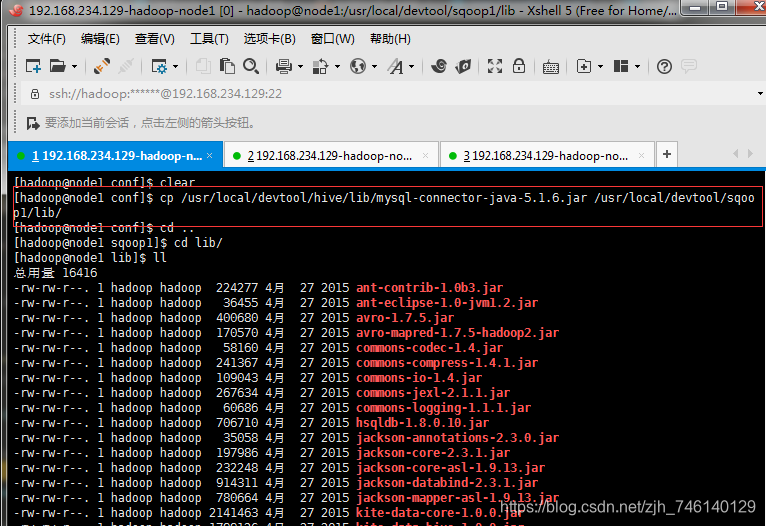Close session tab 3

tap(641, 155)
